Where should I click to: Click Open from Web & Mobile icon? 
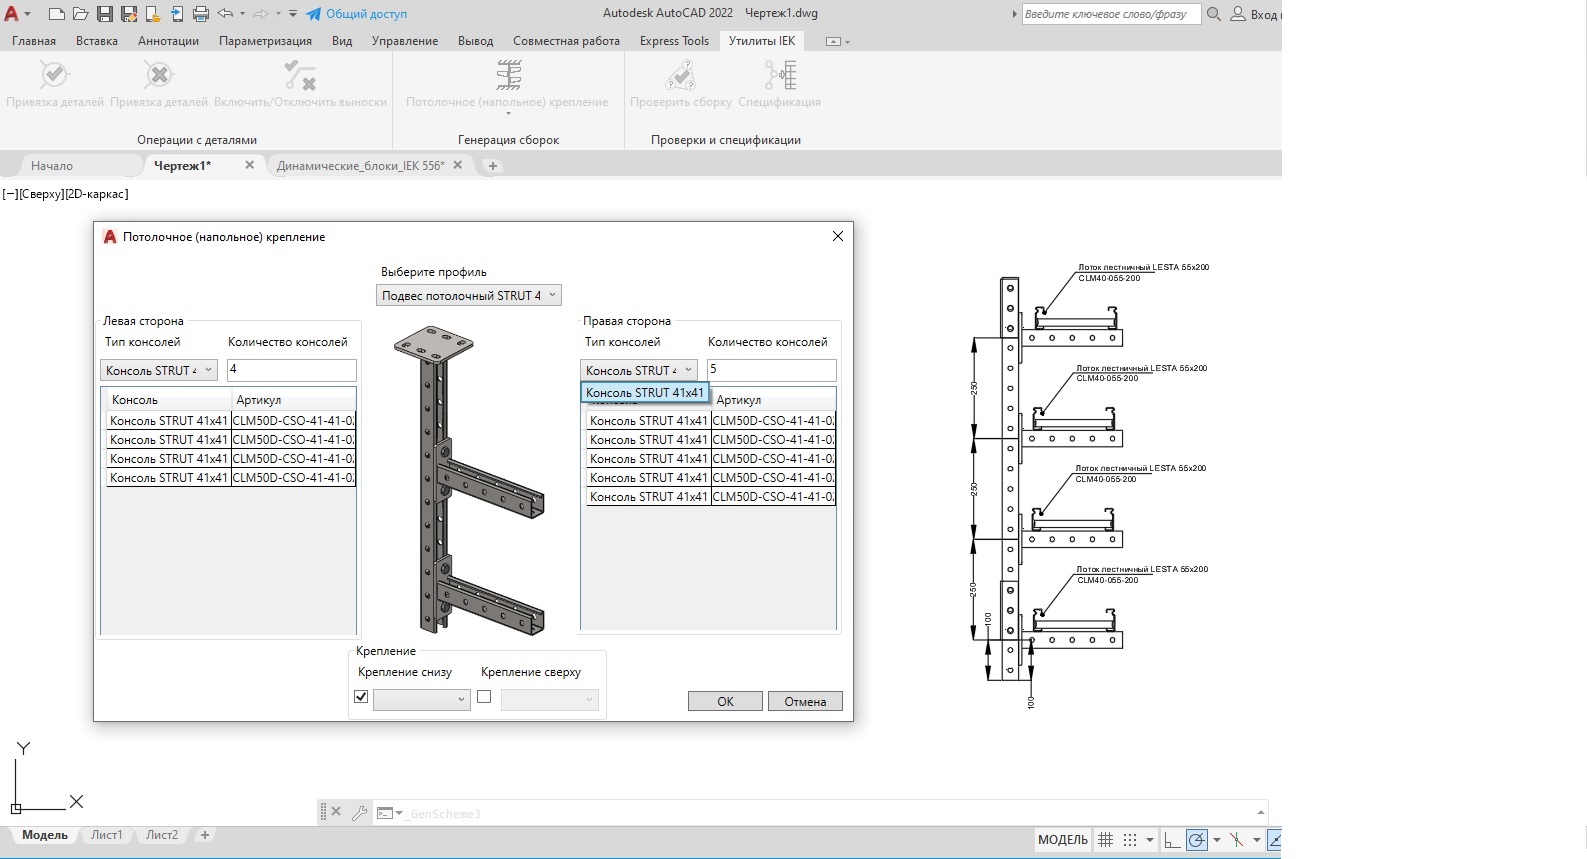click(x=152, y=14)
